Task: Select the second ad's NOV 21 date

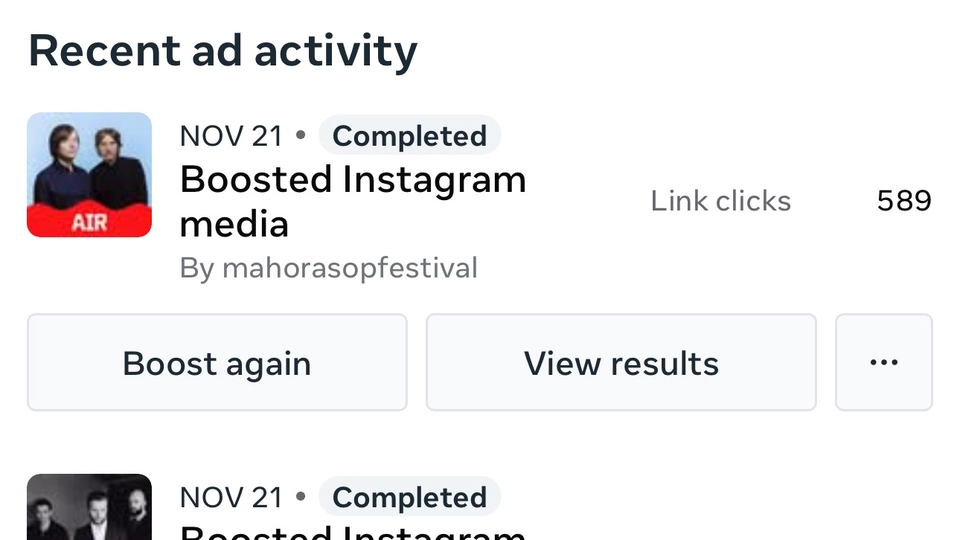Action: point(231,497)
